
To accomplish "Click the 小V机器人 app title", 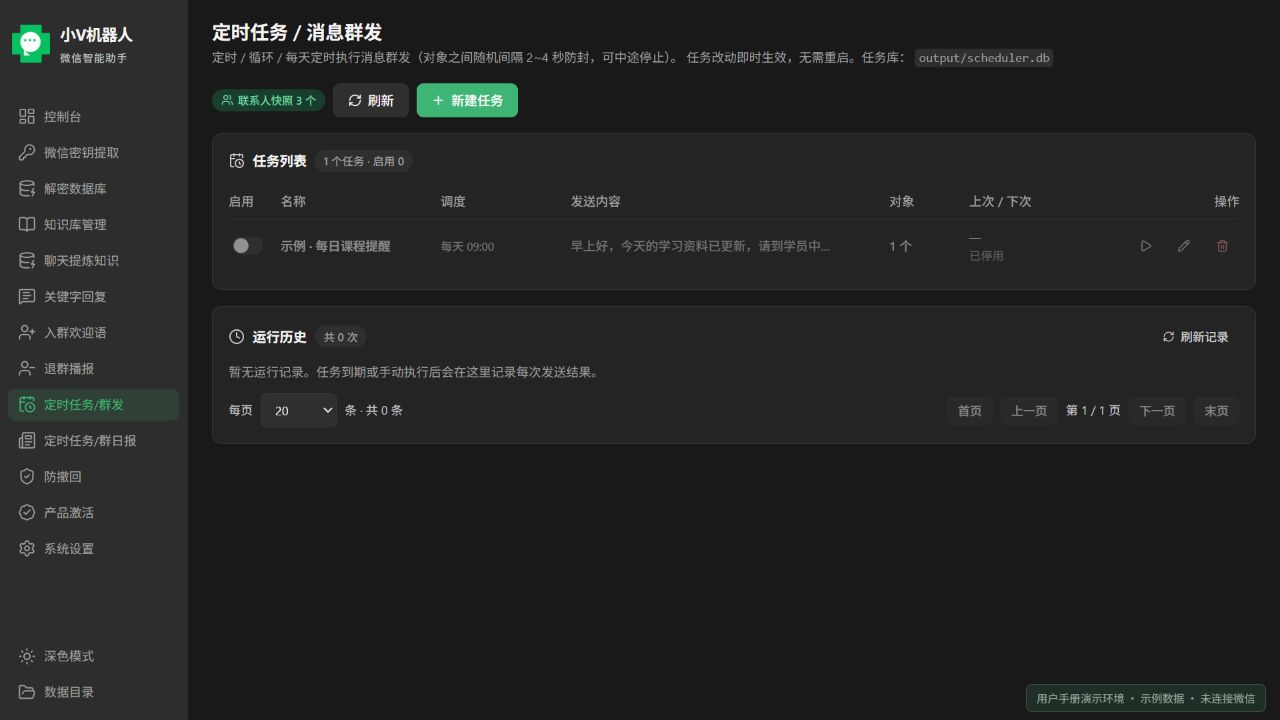I will [x=96, y=35].
